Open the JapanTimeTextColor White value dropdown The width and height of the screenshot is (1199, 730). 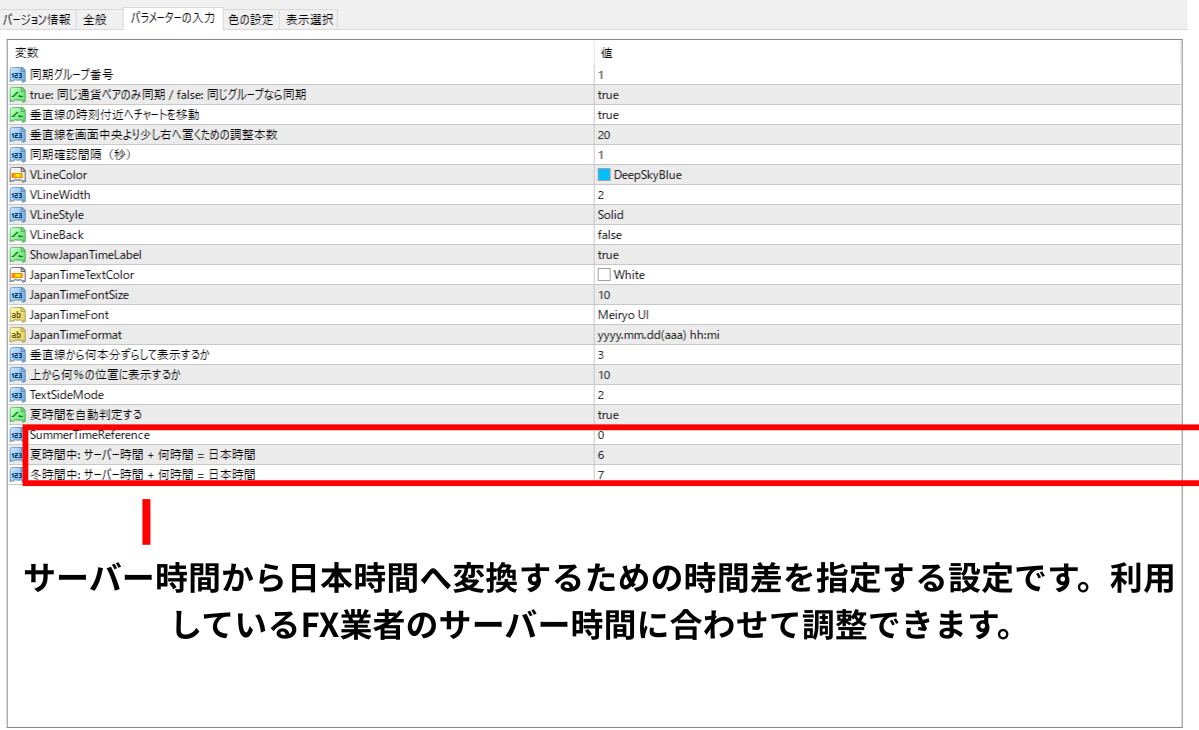point(629,275)
